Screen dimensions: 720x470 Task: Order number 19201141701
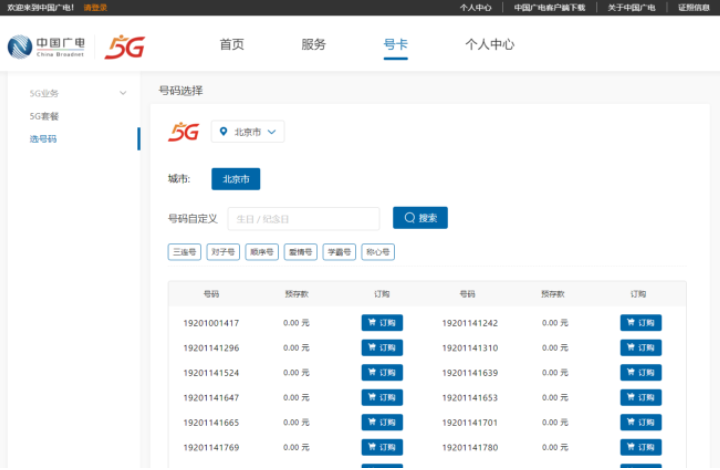click(x=641, y=422)
